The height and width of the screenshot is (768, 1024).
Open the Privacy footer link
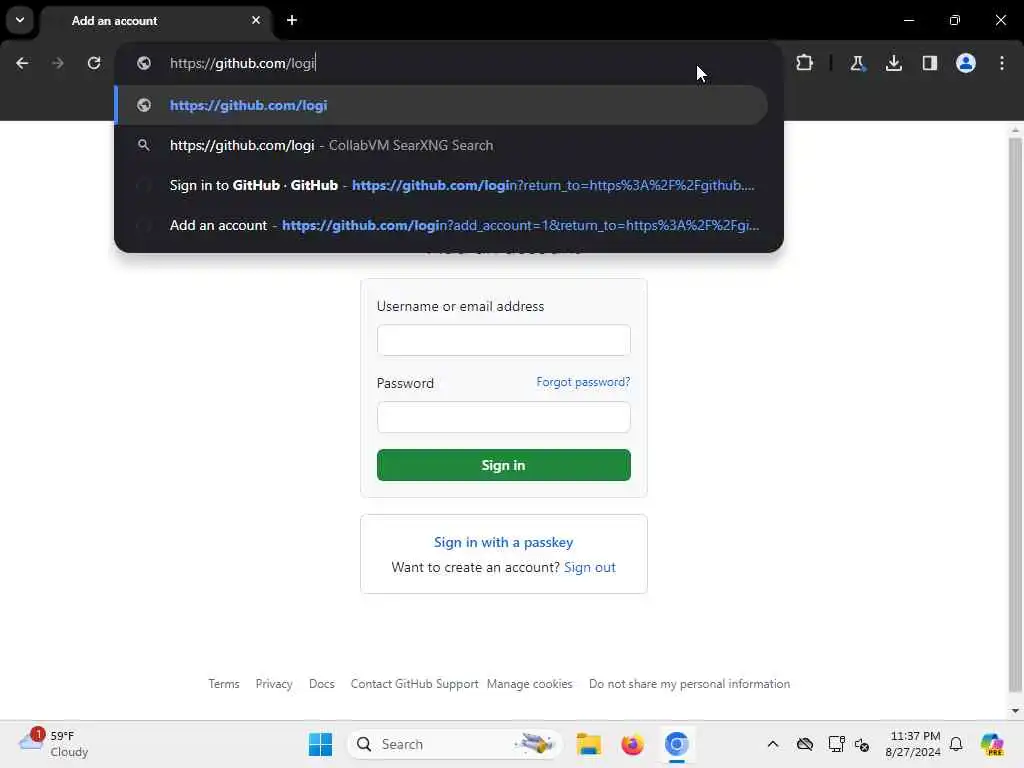[274, 684]
